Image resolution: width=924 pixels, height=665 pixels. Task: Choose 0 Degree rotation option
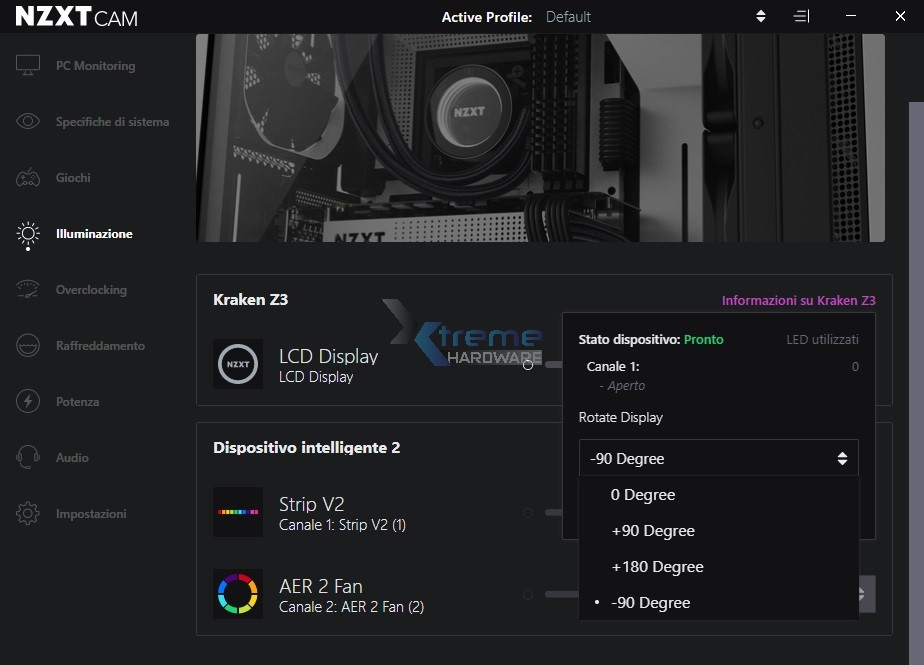point(719,495)
